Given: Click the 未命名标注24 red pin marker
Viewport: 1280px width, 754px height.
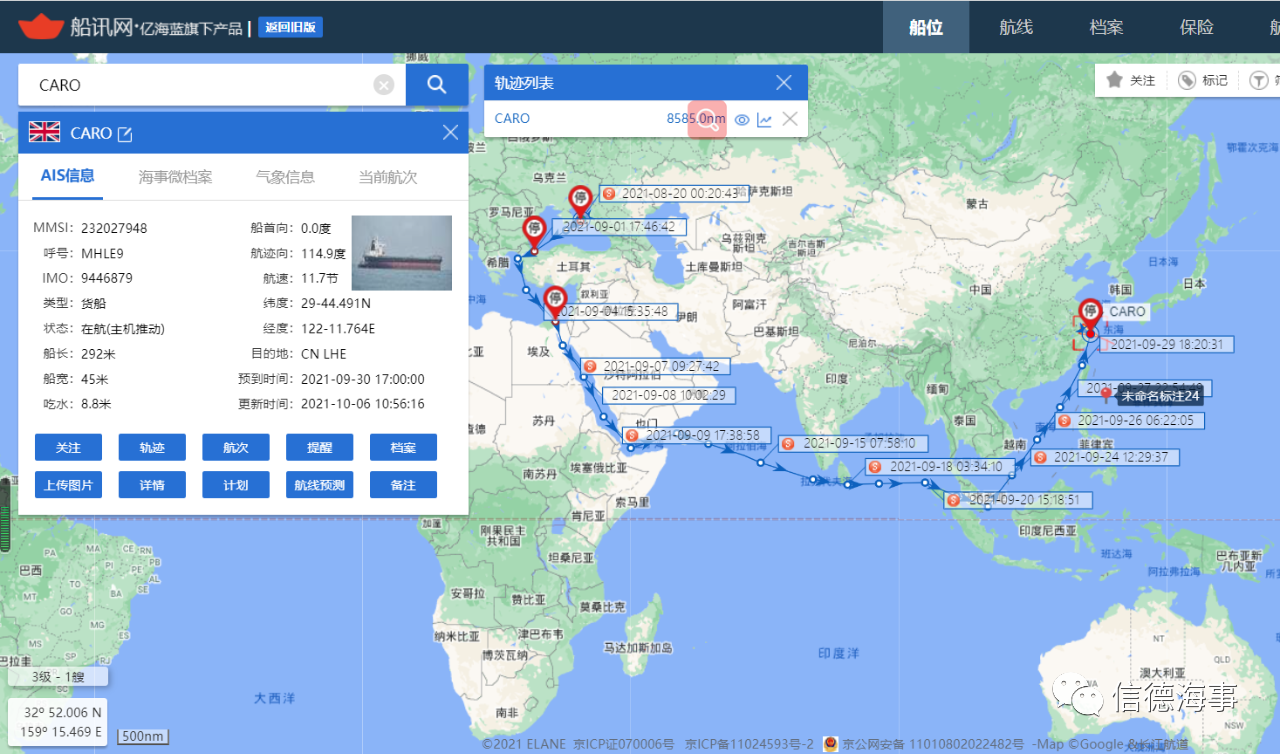Looking at the screenshot, I should (1107, 397).
